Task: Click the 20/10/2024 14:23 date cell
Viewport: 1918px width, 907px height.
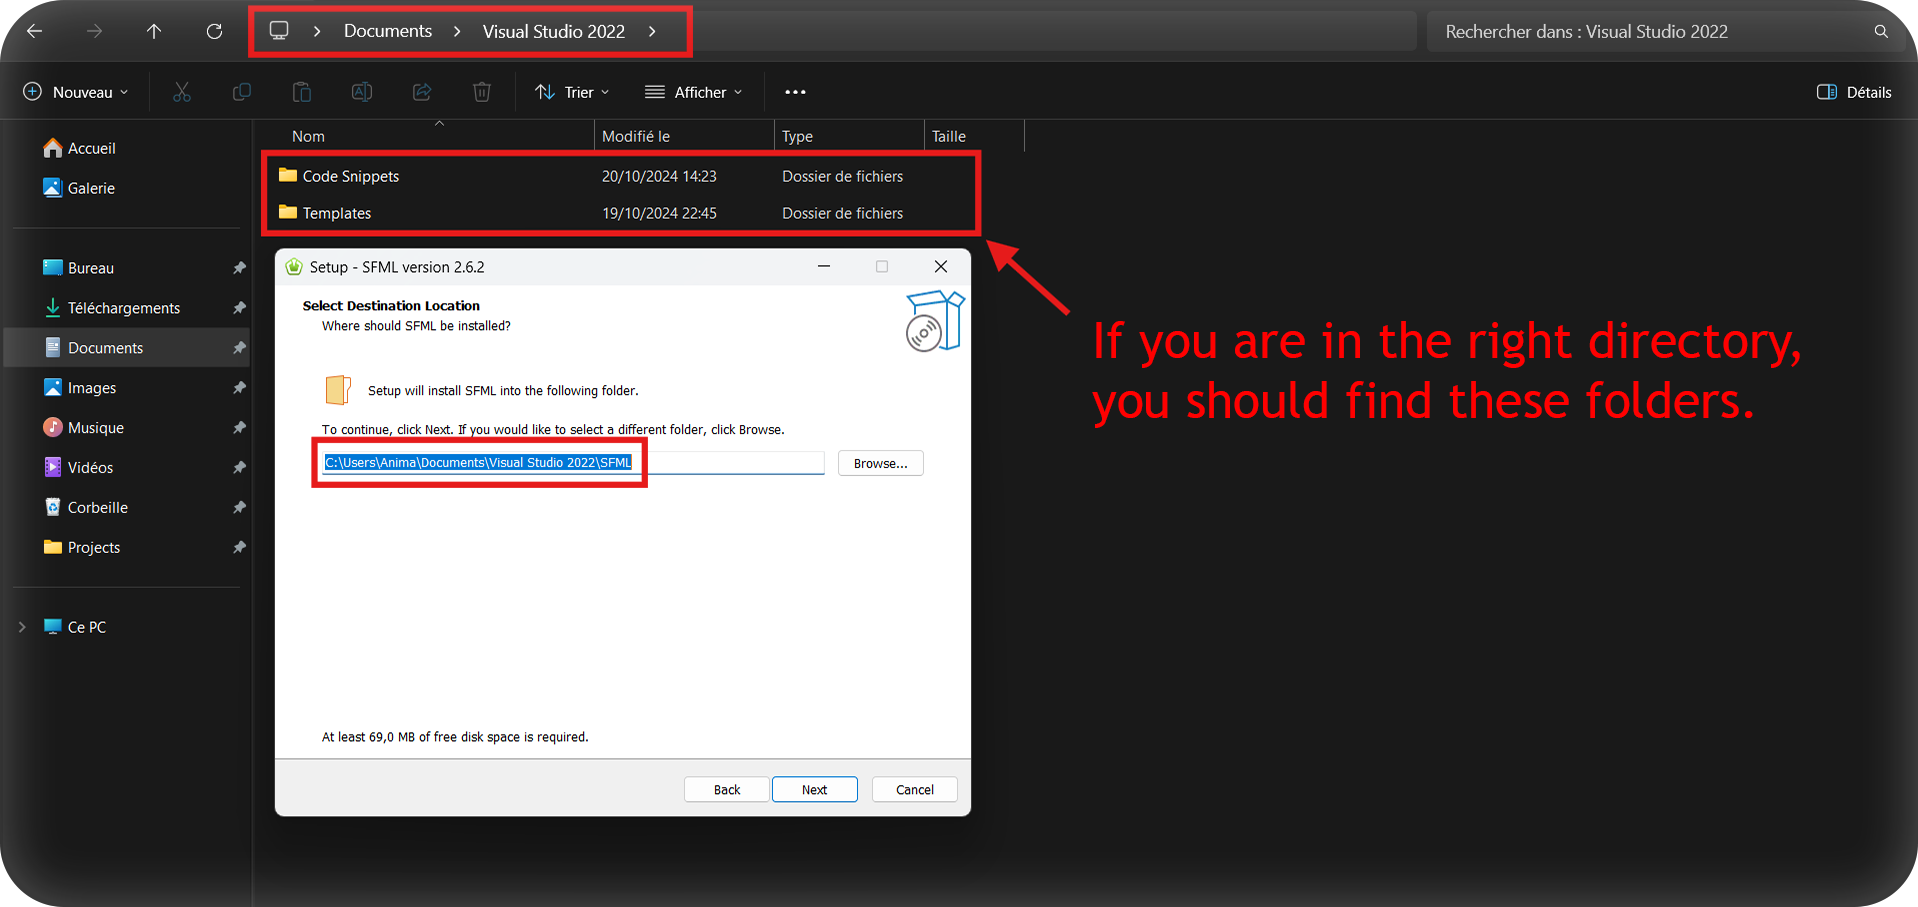Action: [659, 176]
